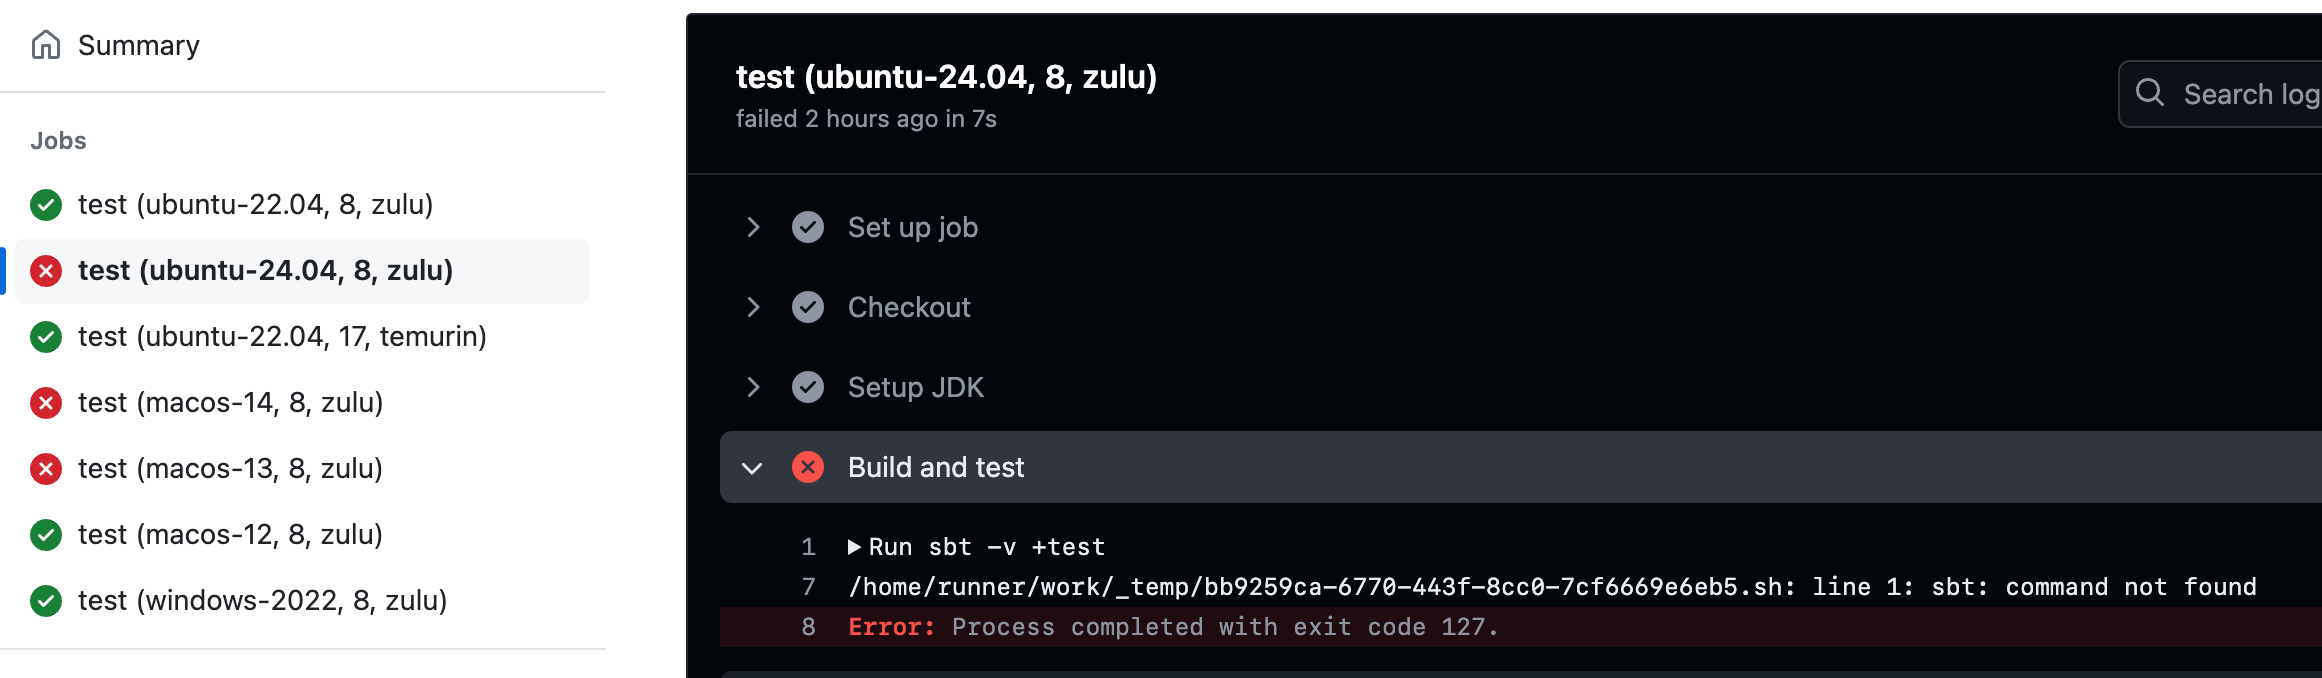Open test (macos-12, 8, zulu) job

[x=230, y=535]
